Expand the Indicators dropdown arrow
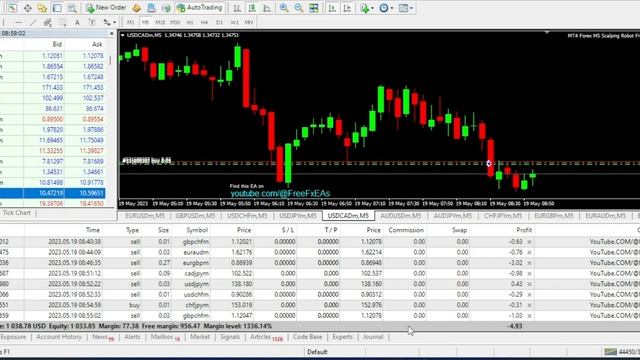The image size is (640, 360). click(372, 8)
